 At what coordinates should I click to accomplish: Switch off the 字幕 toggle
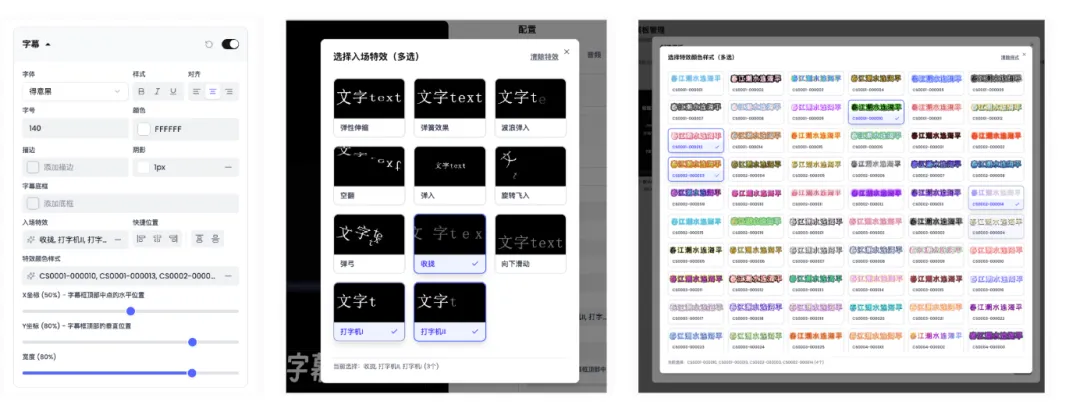click(x=230, y=44)
